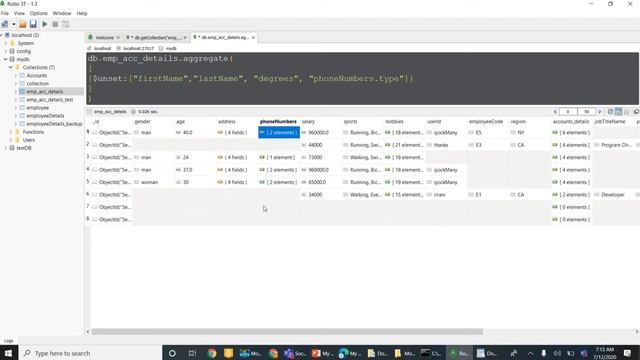The height and width of the screenshot is (360, 640).
Task: Click the rotate layout toolbar icon
Action: pyautogui.click(x=65, y=24)
